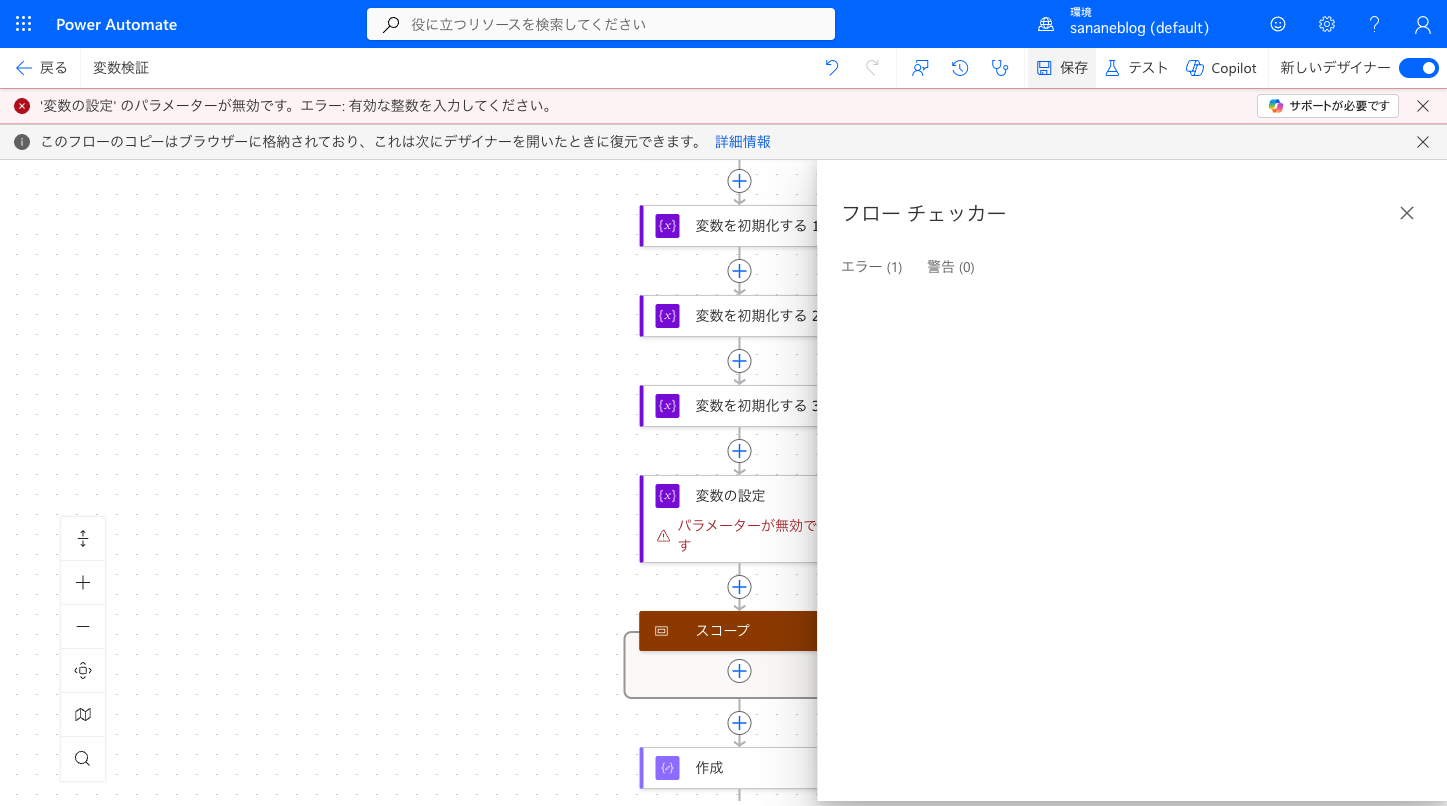Image resolution: width=1447 pixels, height=806 pixels.
Task: Search within the flow canvas
Action: point(83,759)
